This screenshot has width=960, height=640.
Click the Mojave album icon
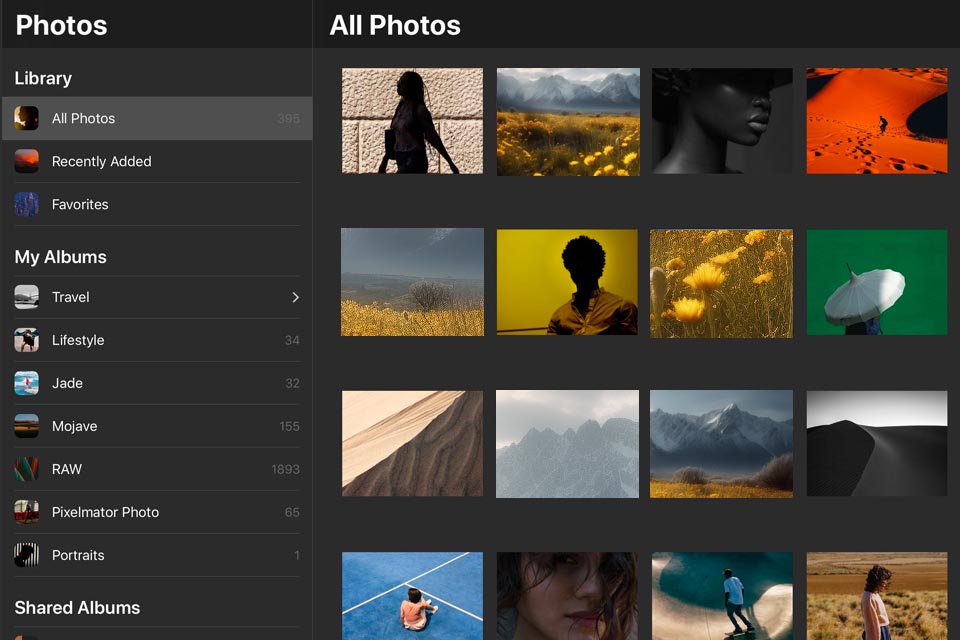(26, 426)
